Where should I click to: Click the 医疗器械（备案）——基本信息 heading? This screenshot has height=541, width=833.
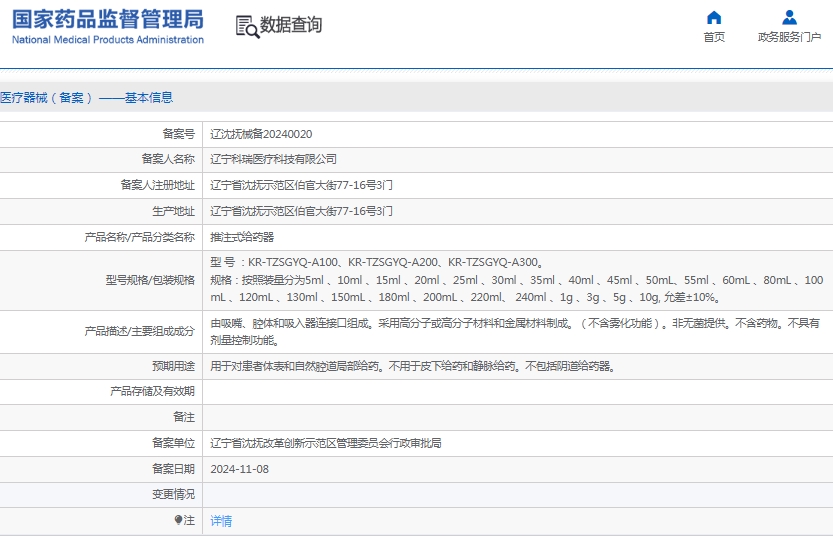pos(87,98)
